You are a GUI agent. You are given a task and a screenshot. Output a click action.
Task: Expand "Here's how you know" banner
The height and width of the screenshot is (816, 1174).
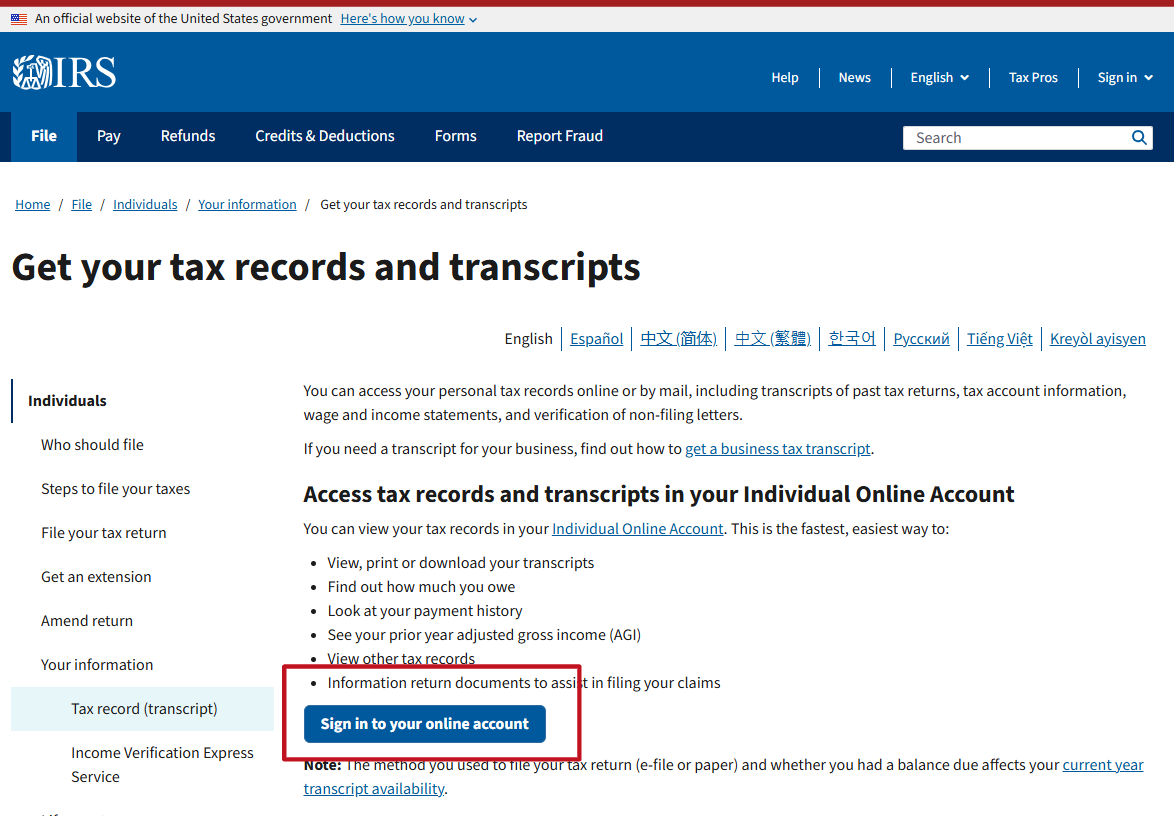point(408,19)
